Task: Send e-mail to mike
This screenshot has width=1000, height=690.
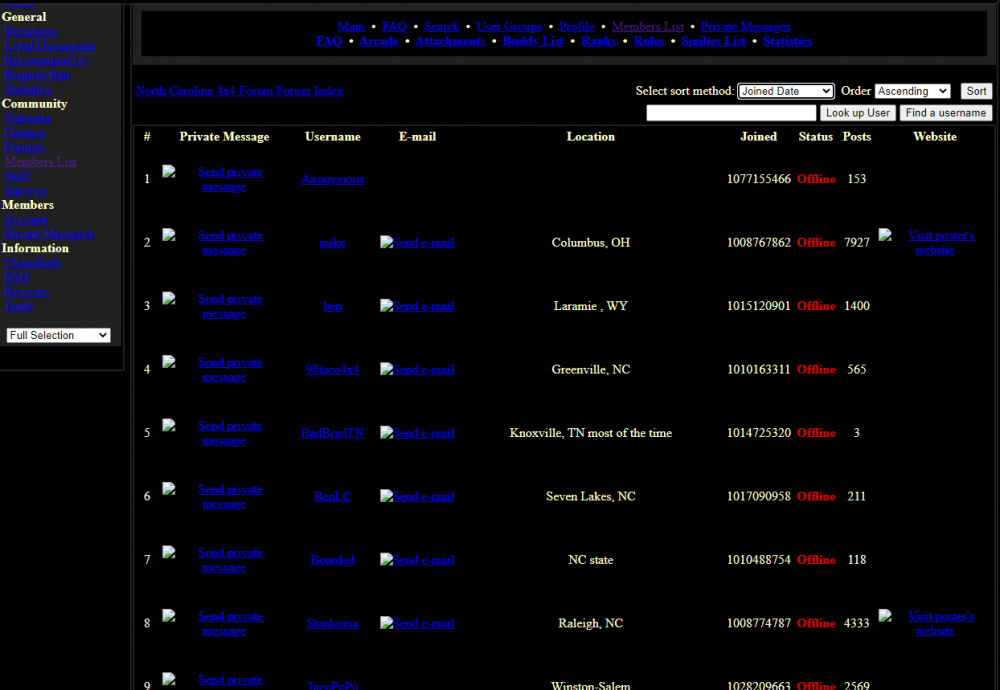Action: [x=417, y=242]
